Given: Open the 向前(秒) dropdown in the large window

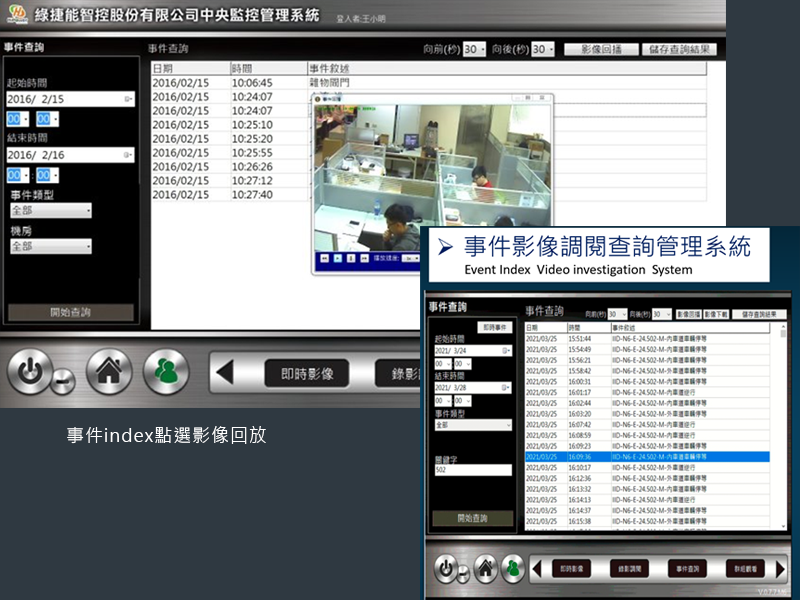Looking at the screenshot, I should (475, 49).
